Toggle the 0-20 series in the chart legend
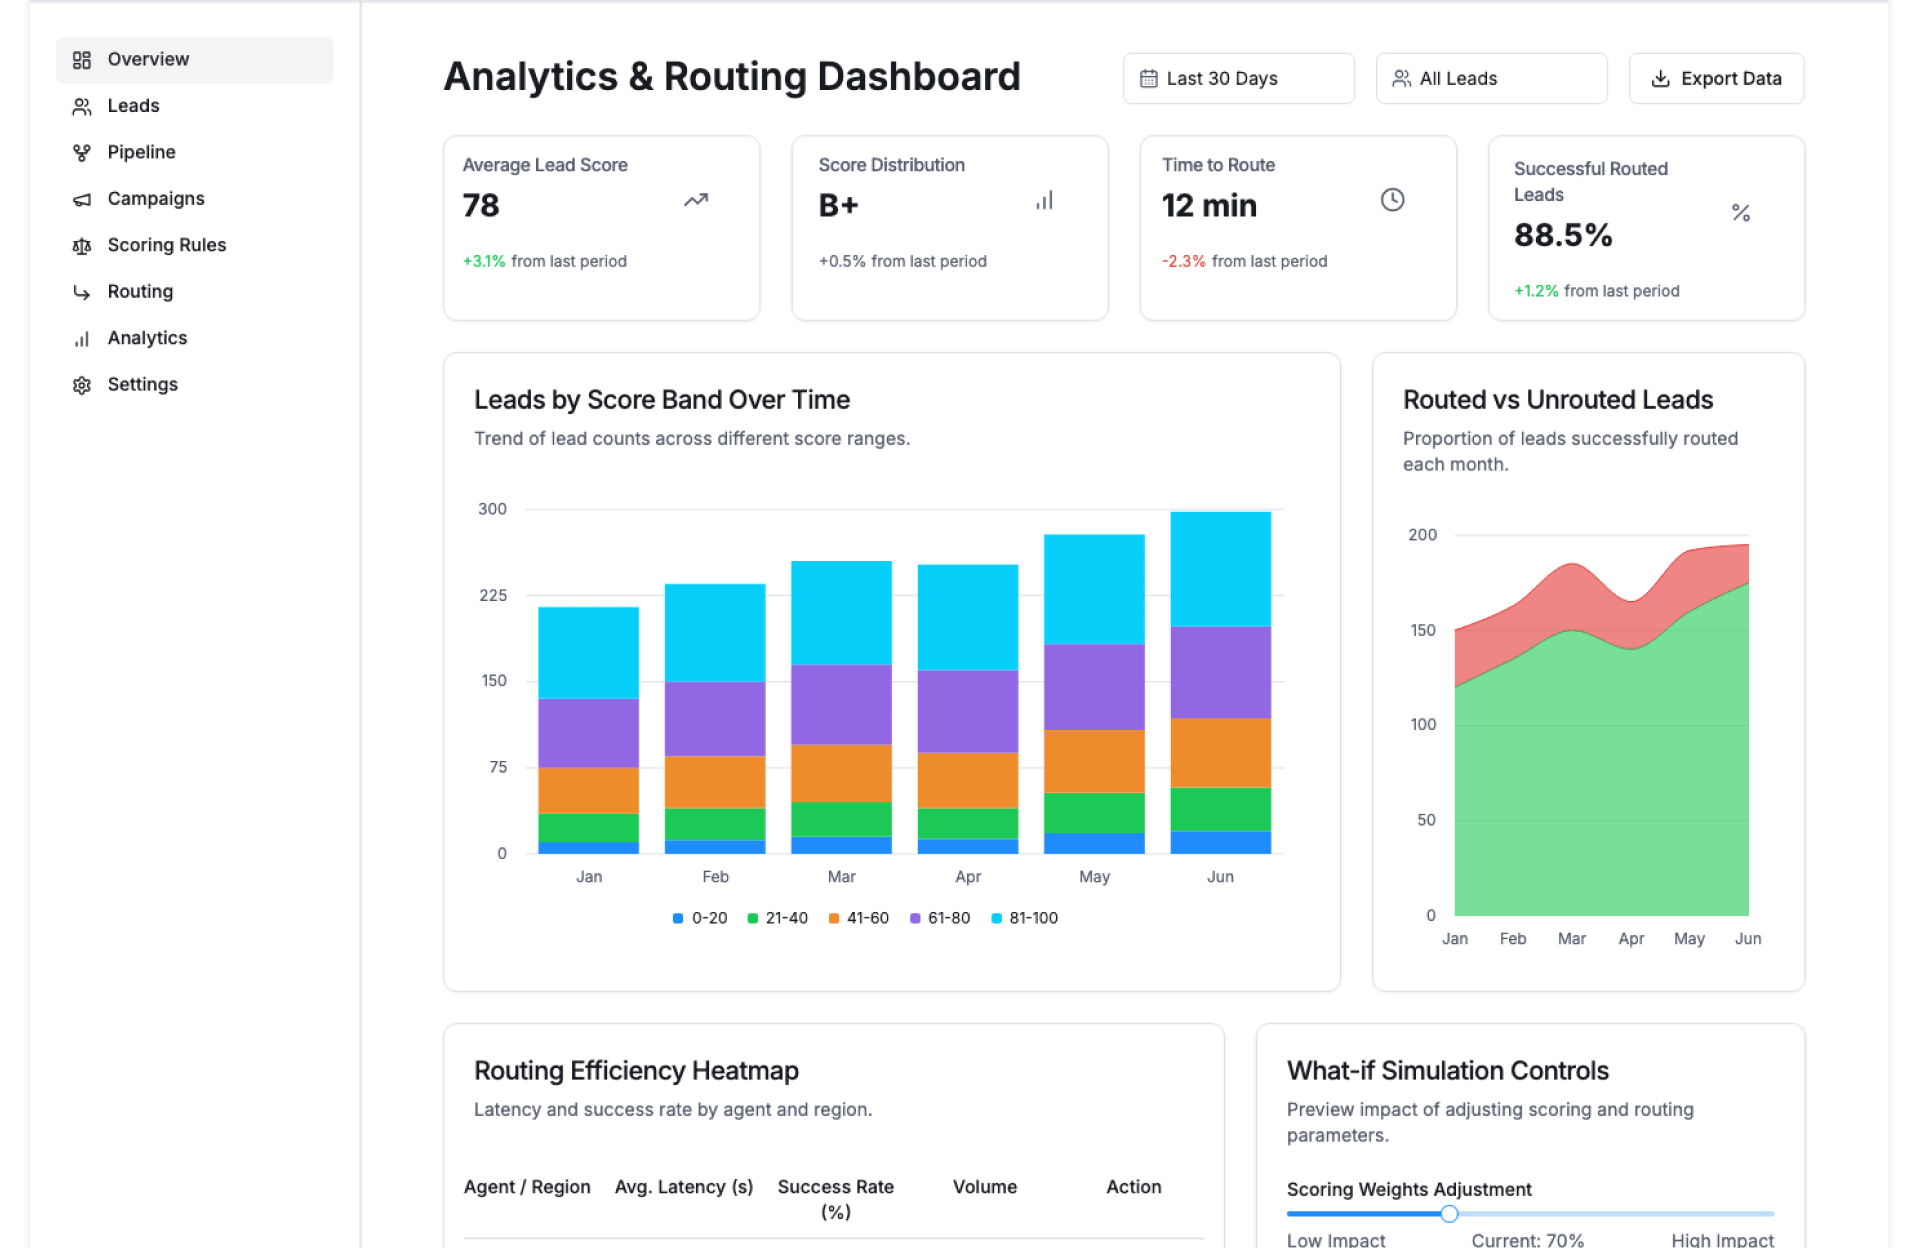1920x1248 pixels. pyautogui.click(x=700, y=918)
